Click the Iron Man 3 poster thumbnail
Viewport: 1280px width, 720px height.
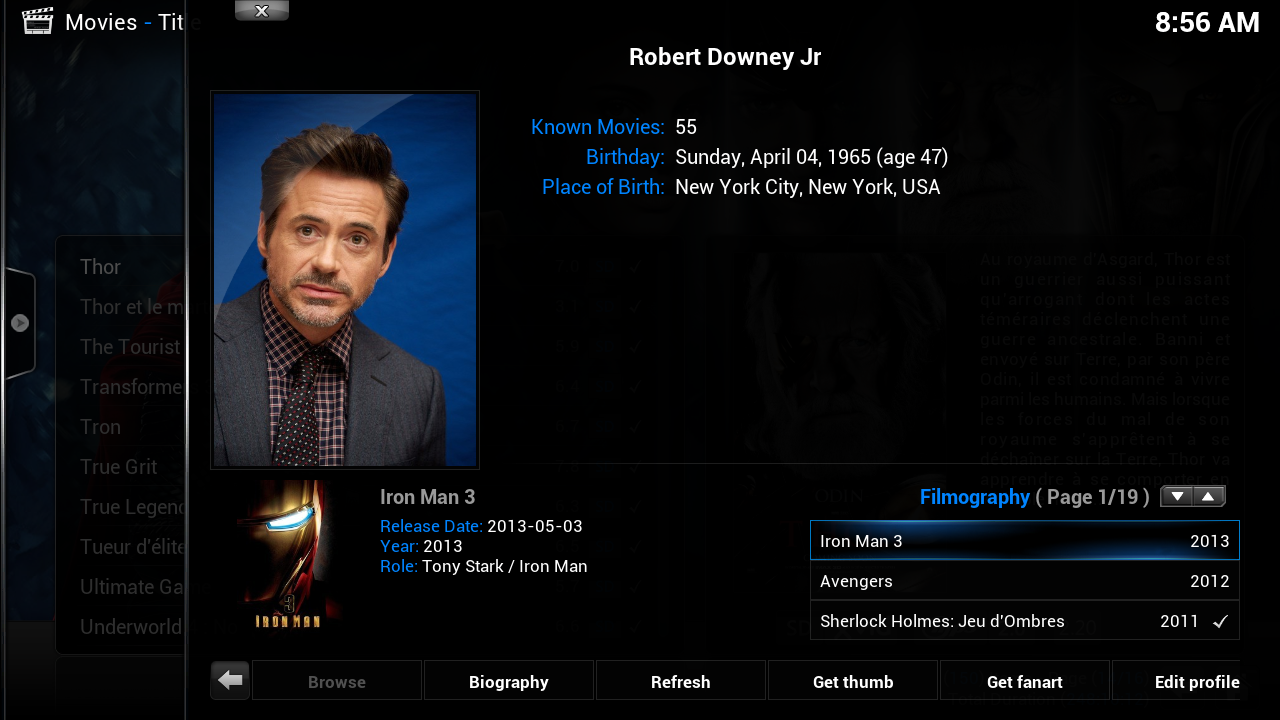click(x=288, y=555)
